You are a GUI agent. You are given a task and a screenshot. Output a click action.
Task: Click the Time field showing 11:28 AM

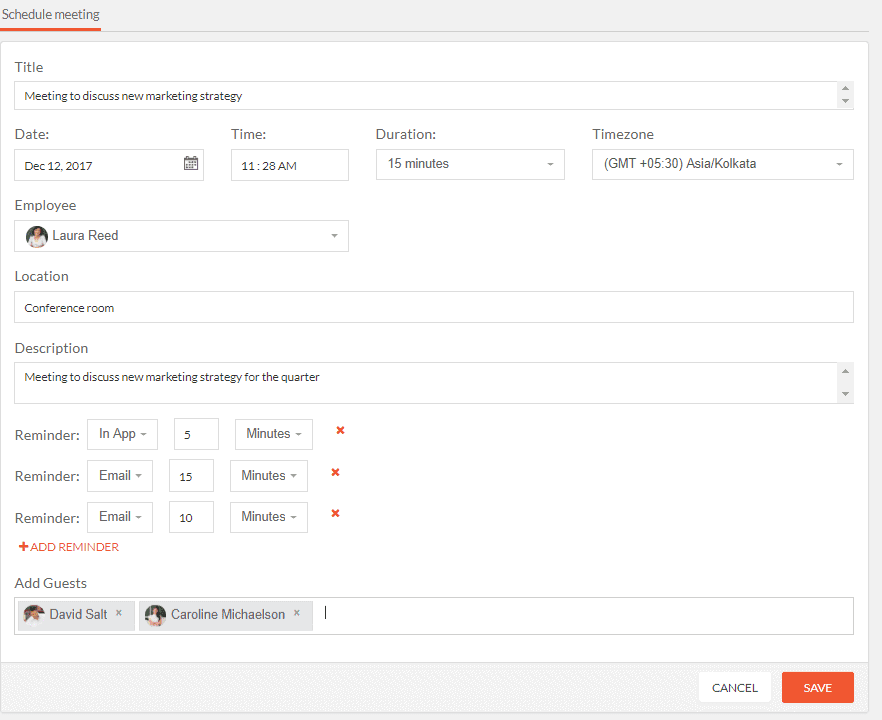[290, 165]
